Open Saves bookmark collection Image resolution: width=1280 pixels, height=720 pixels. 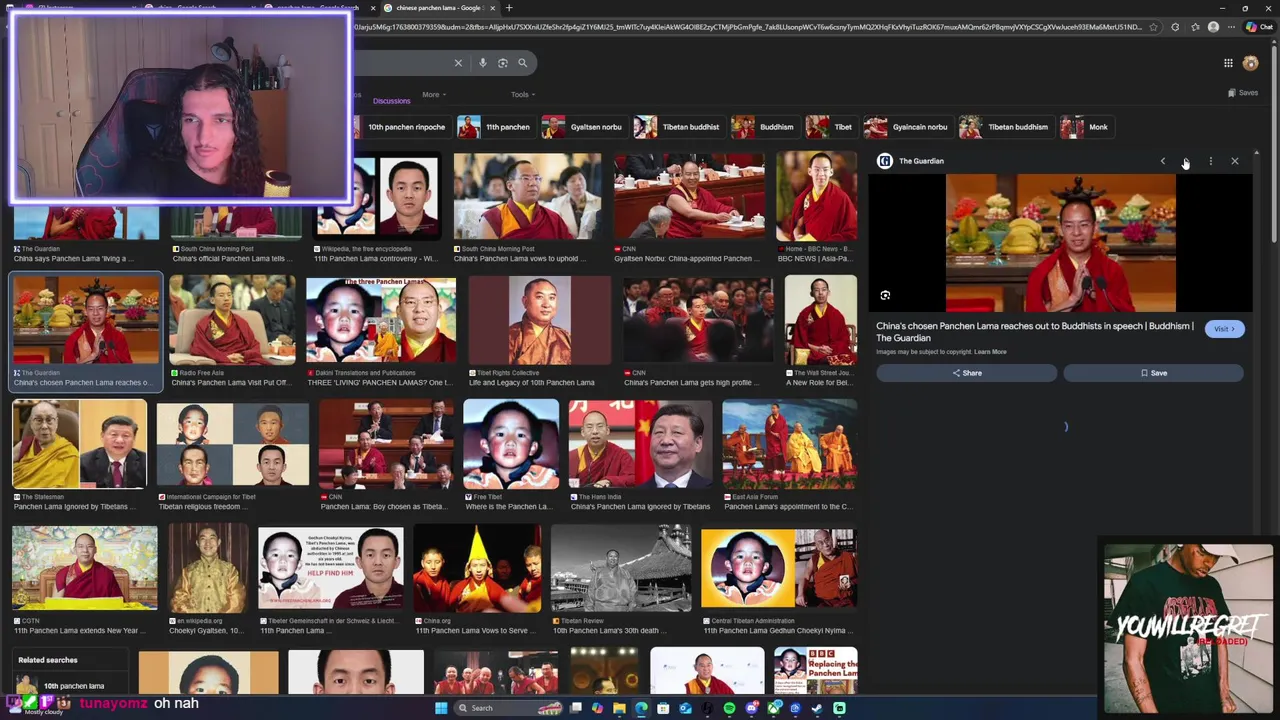1243,93
